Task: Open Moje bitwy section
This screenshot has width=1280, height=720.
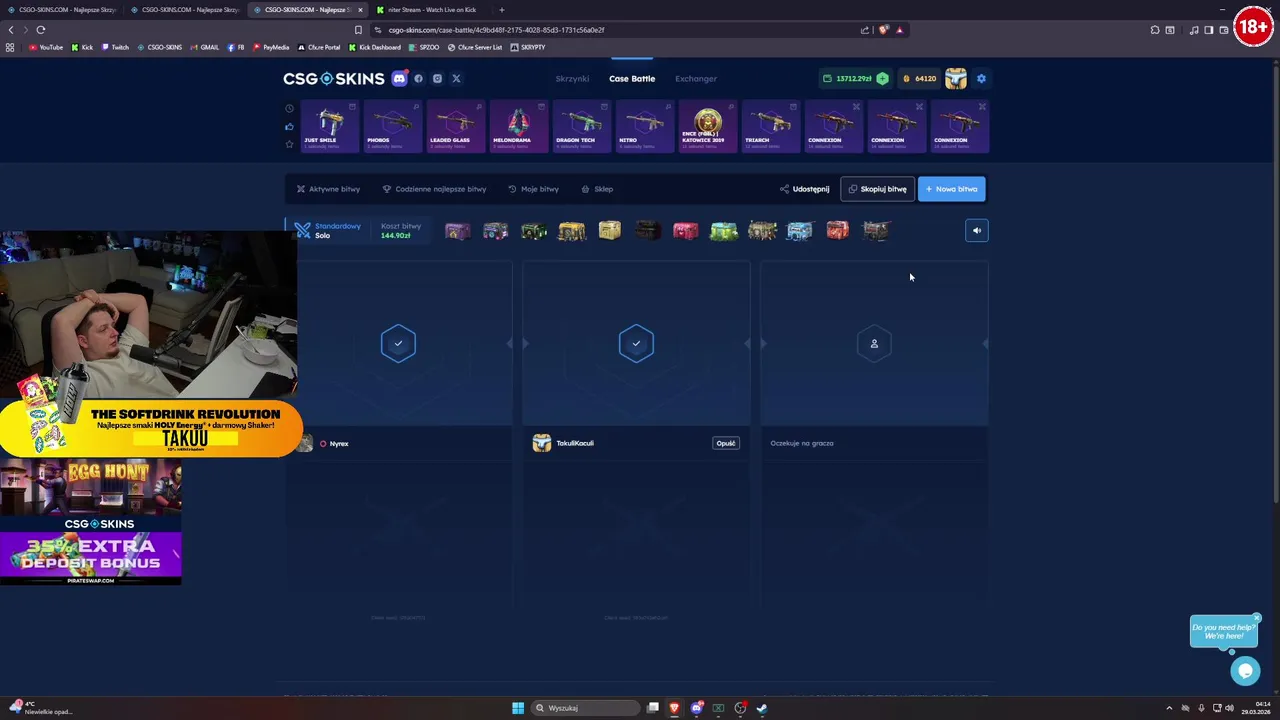Action: [x=533, y=189]
